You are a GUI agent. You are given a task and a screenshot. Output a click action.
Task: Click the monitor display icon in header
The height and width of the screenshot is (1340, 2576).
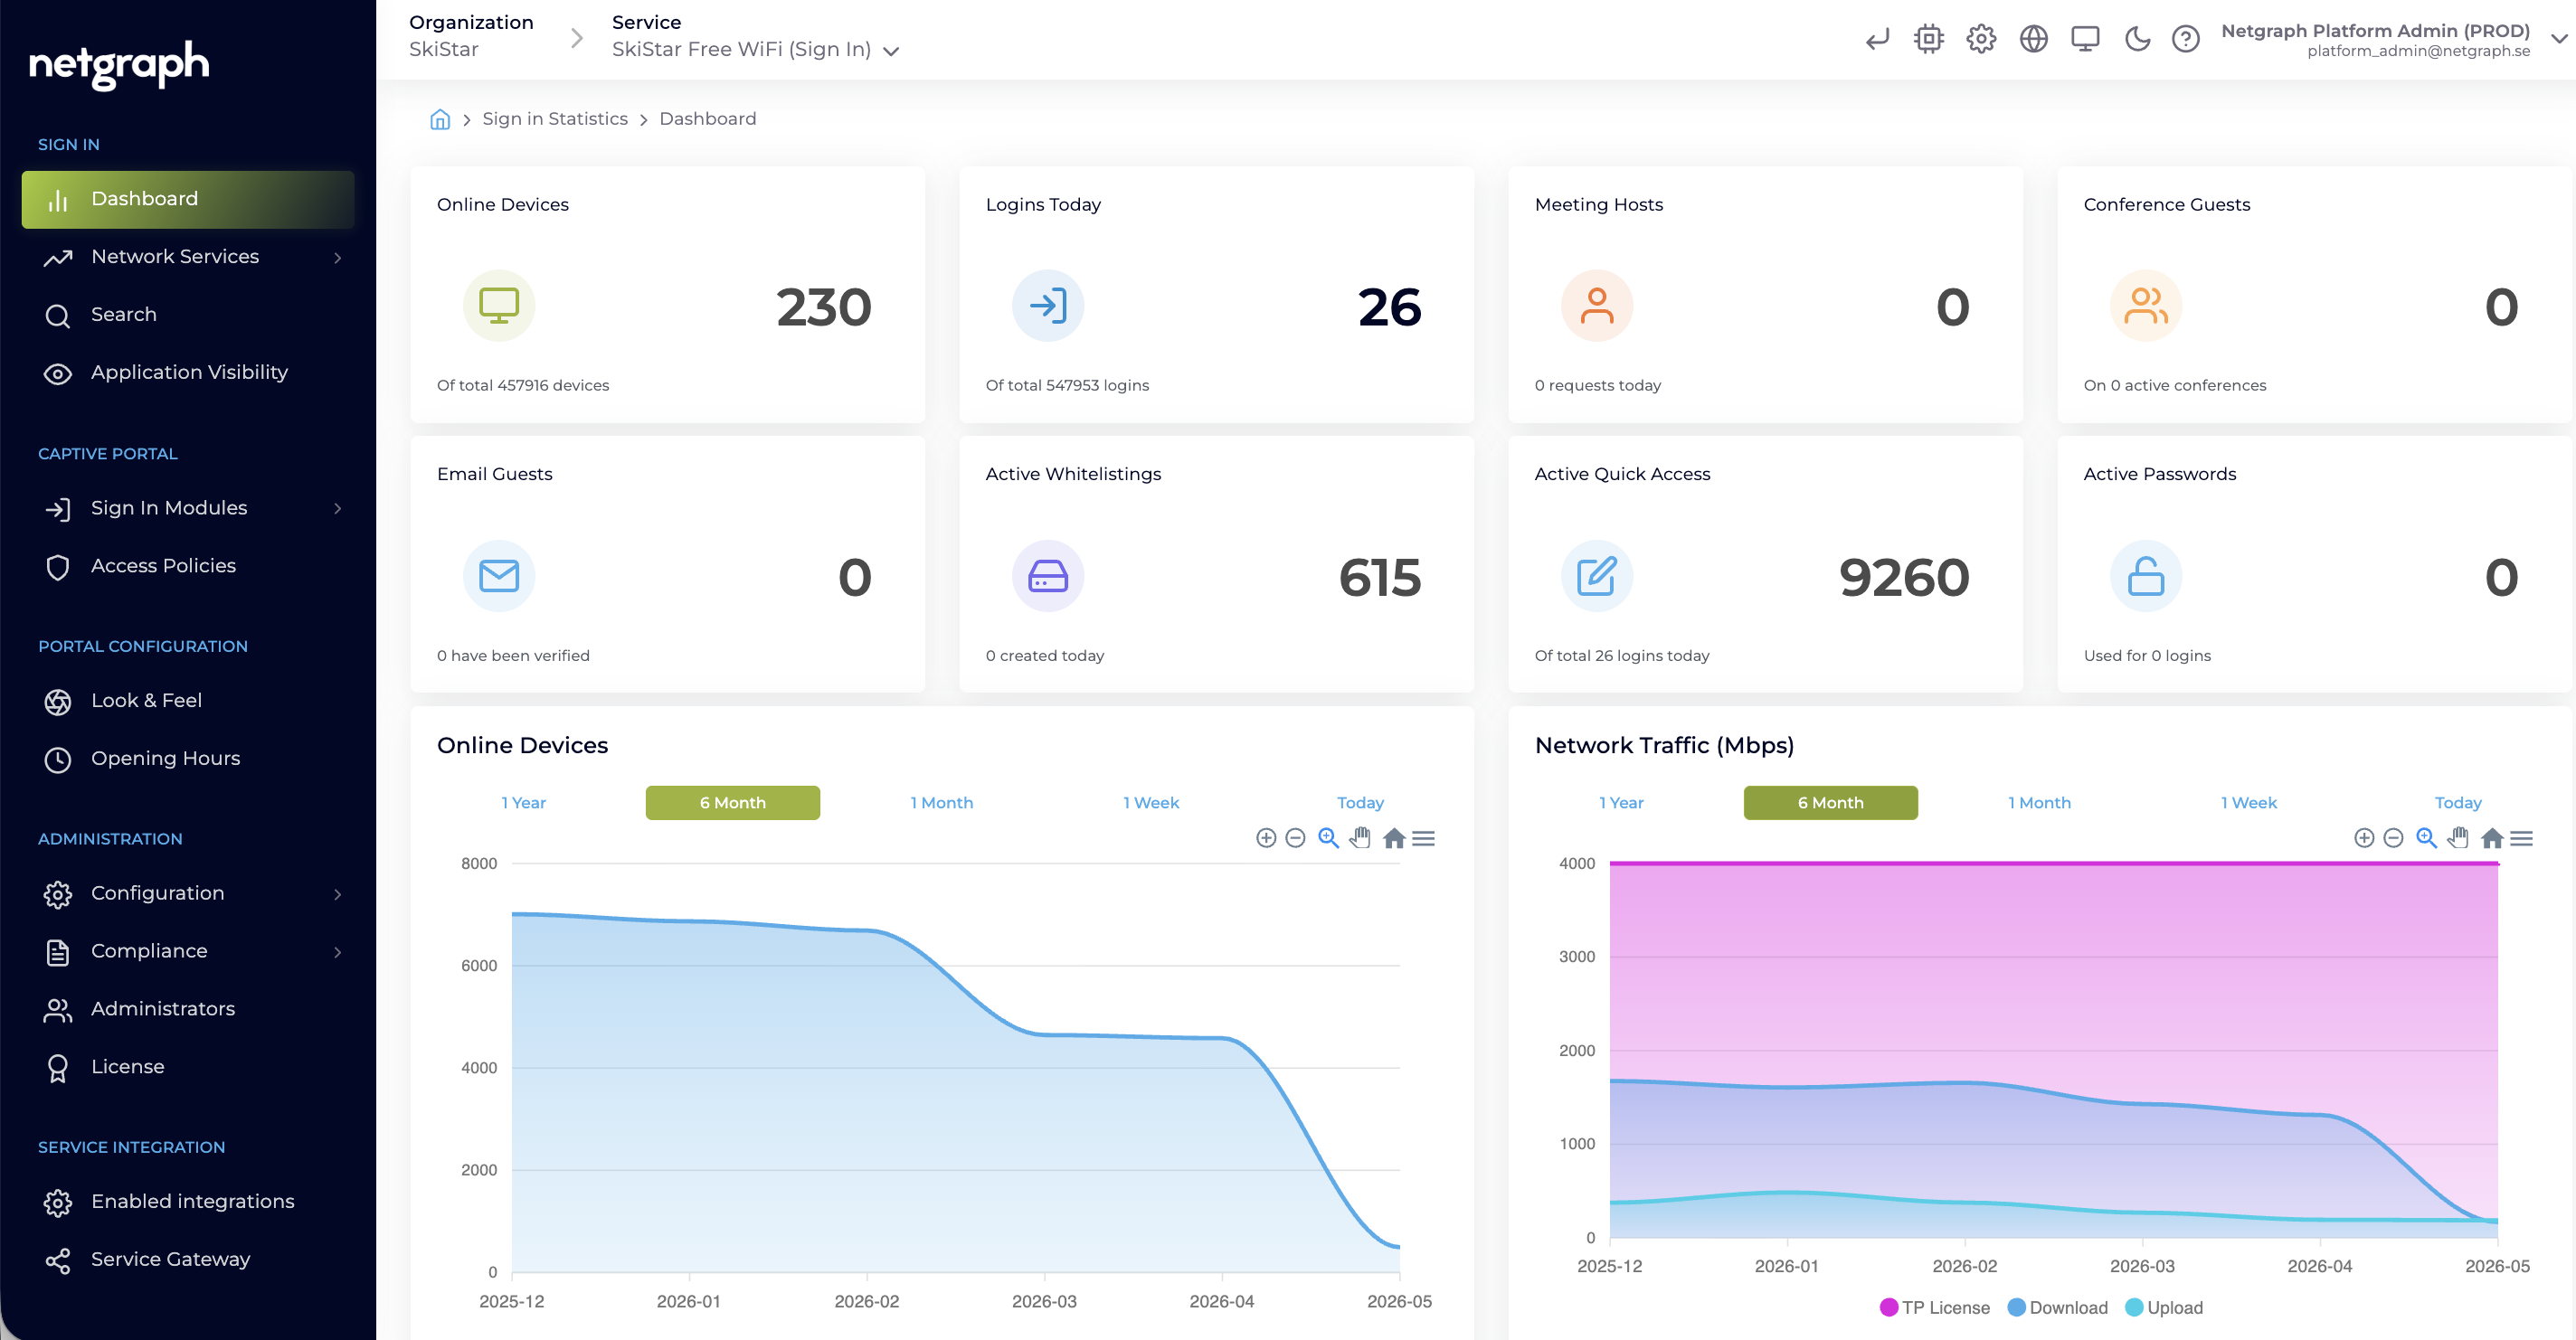coord(2085,39)
